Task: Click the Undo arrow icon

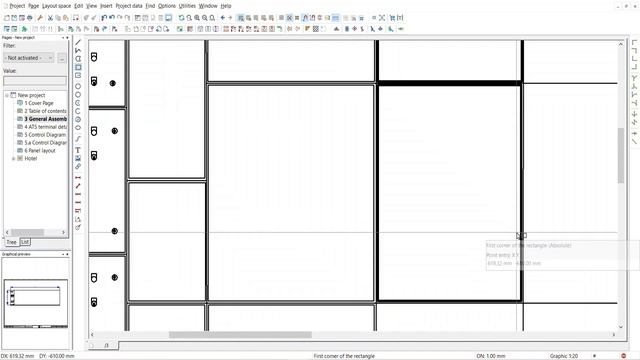Action: click(x=112, y=18)
